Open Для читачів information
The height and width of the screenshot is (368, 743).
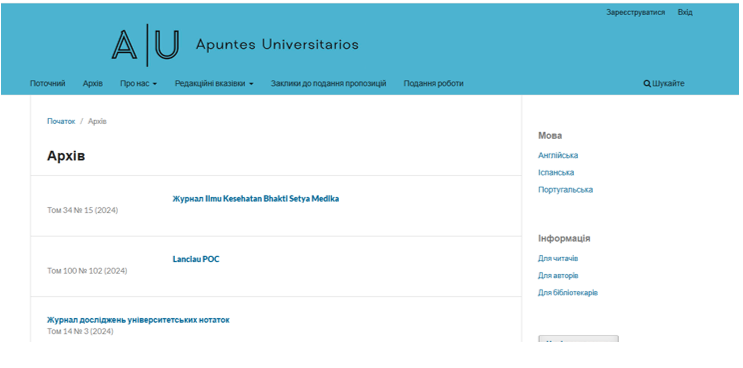[558, 259]
